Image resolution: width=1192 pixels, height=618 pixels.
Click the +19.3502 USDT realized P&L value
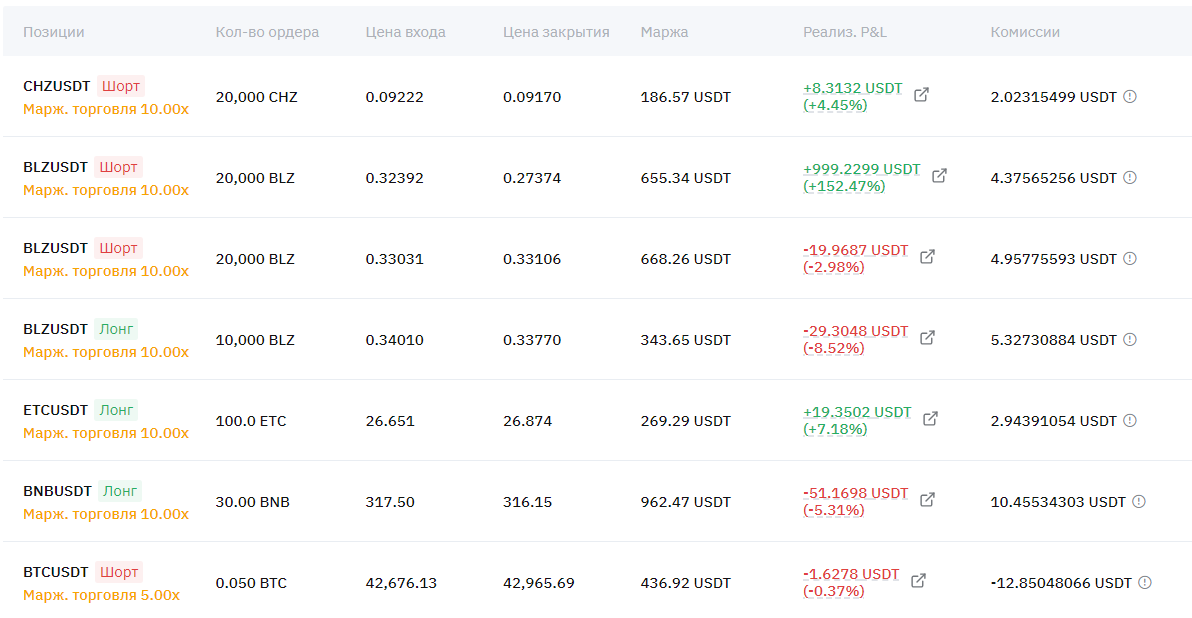click(x=857, y=412)
